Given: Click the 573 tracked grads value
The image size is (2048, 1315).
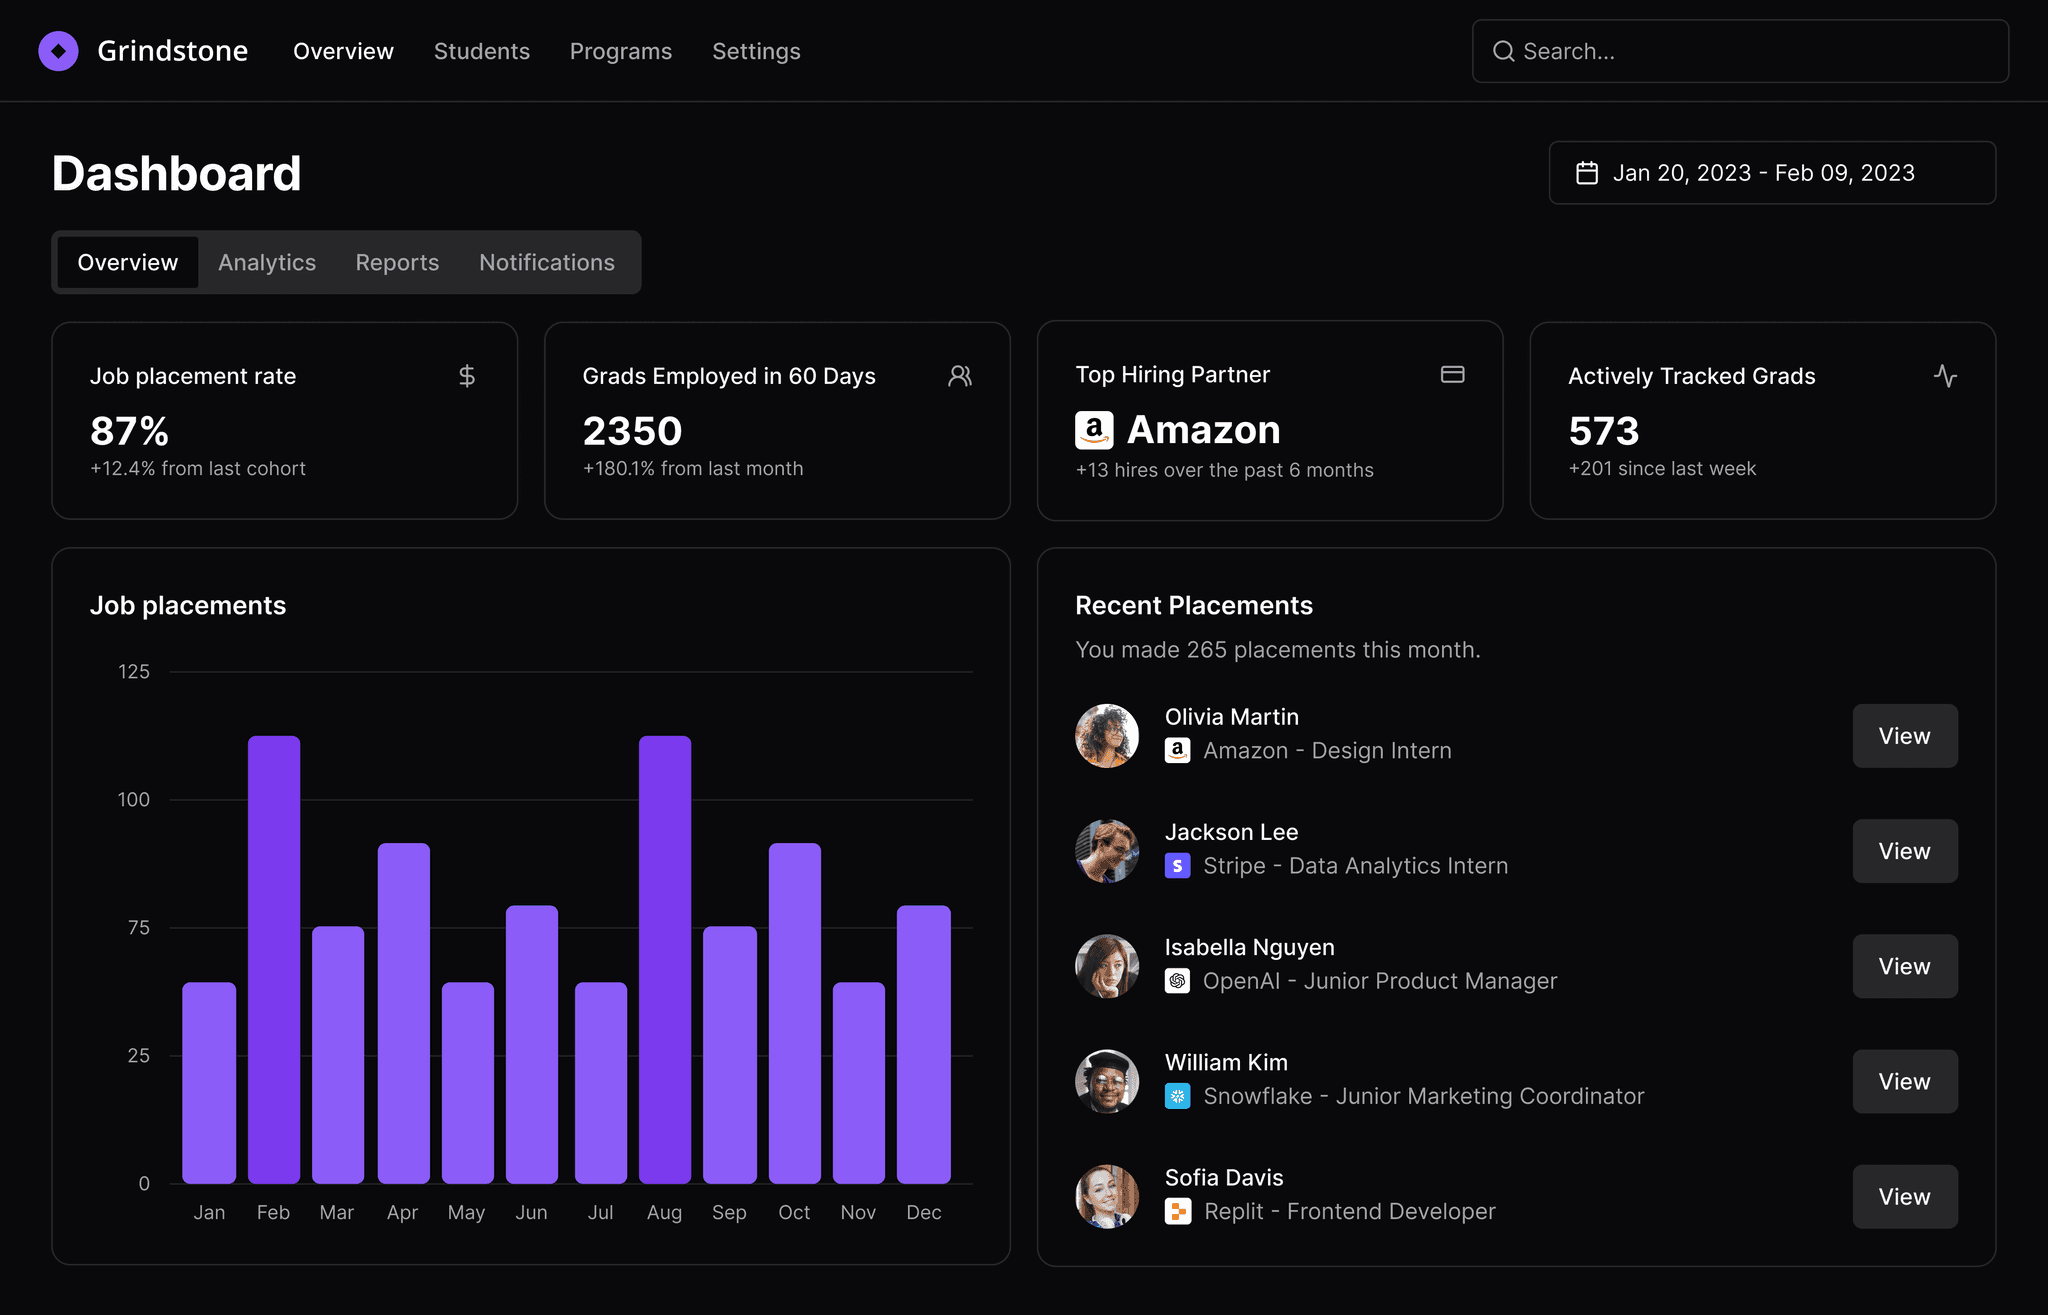Looking at the screenshot, I should click(1604, 431).
